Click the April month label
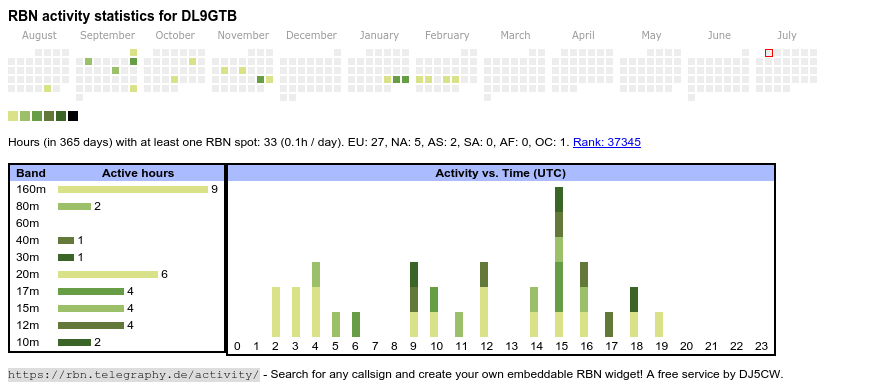Viewport: 870px width, 390px height. point(583,35)
